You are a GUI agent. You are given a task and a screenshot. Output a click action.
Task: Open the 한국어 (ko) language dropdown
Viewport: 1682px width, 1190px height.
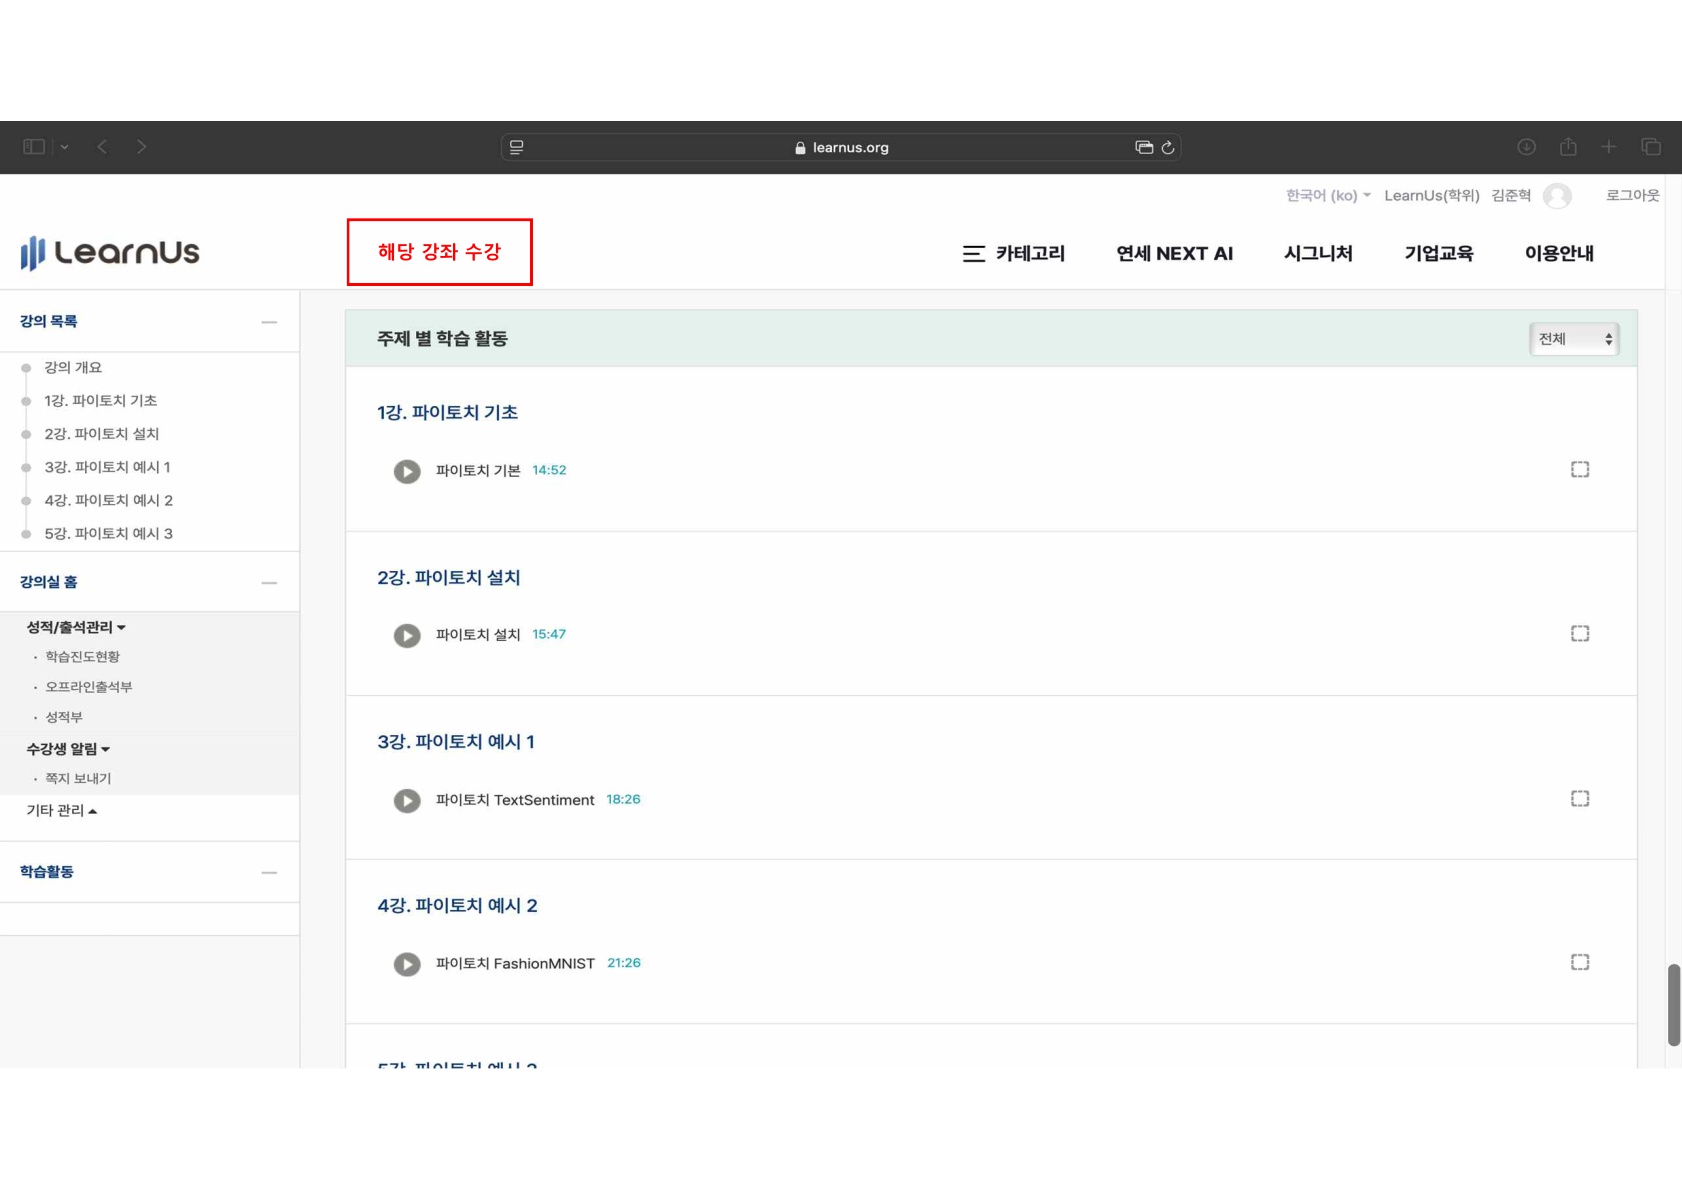1326,196
